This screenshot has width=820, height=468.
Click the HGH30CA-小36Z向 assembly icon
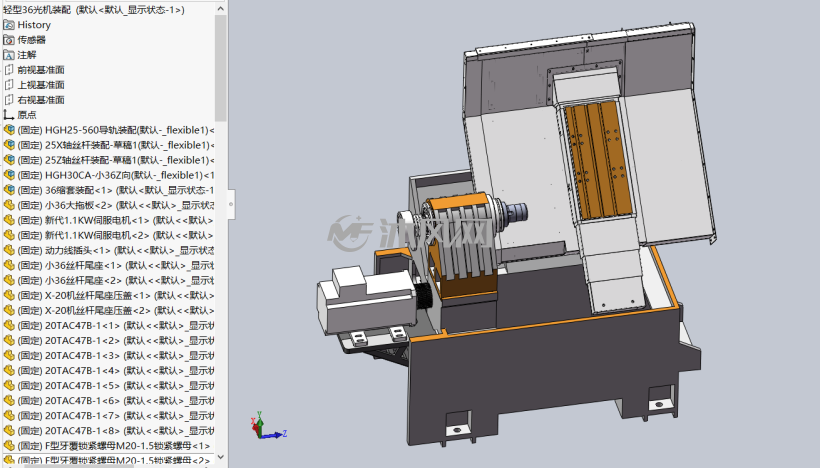(8, 175)
